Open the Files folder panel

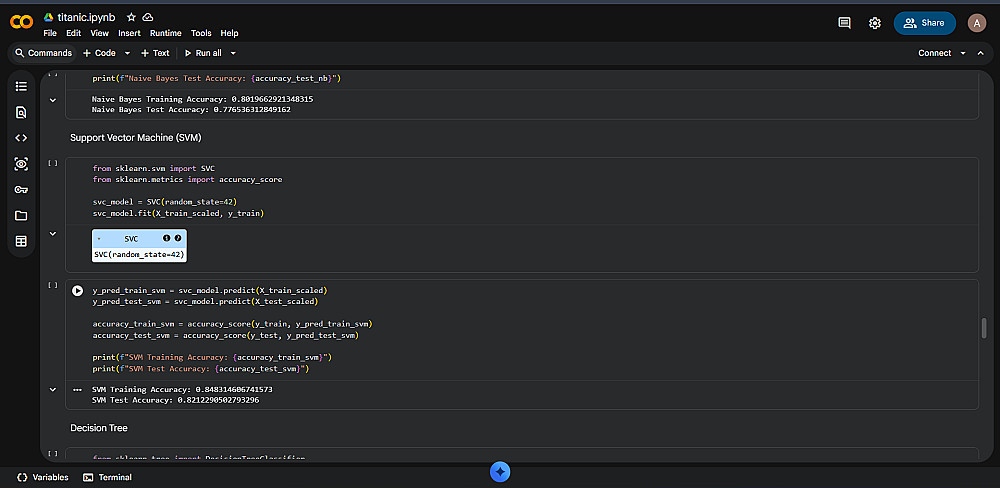coord(21,216)
